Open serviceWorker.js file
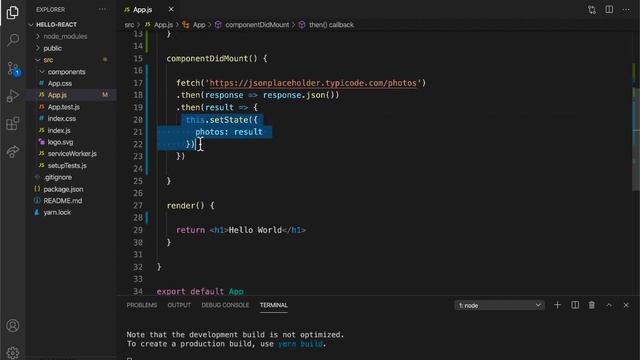 click(72, 154)
